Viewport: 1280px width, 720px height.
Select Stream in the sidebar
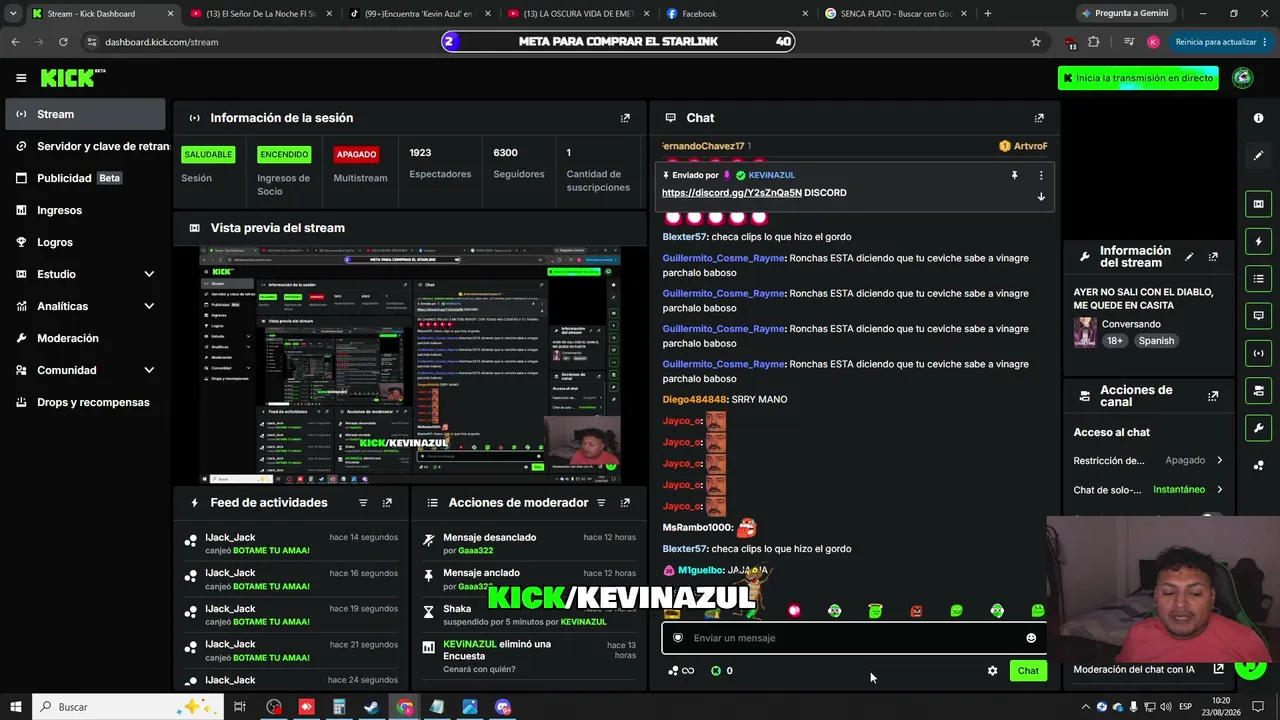click(86, 114)
